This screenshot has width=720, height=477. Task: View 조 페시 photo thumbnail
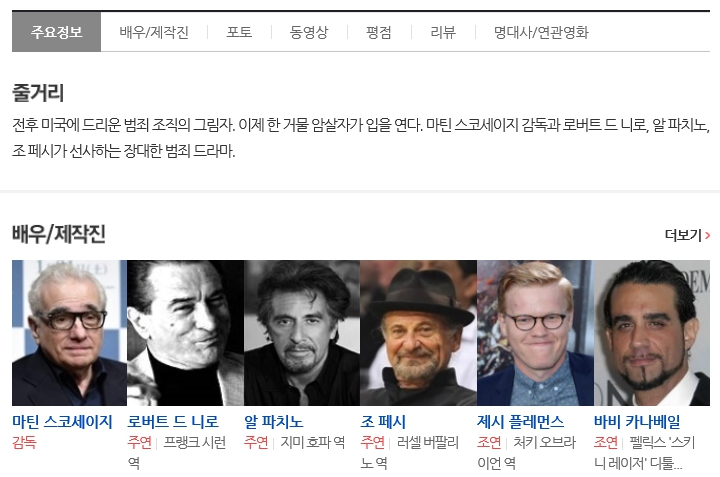(419, 333)
